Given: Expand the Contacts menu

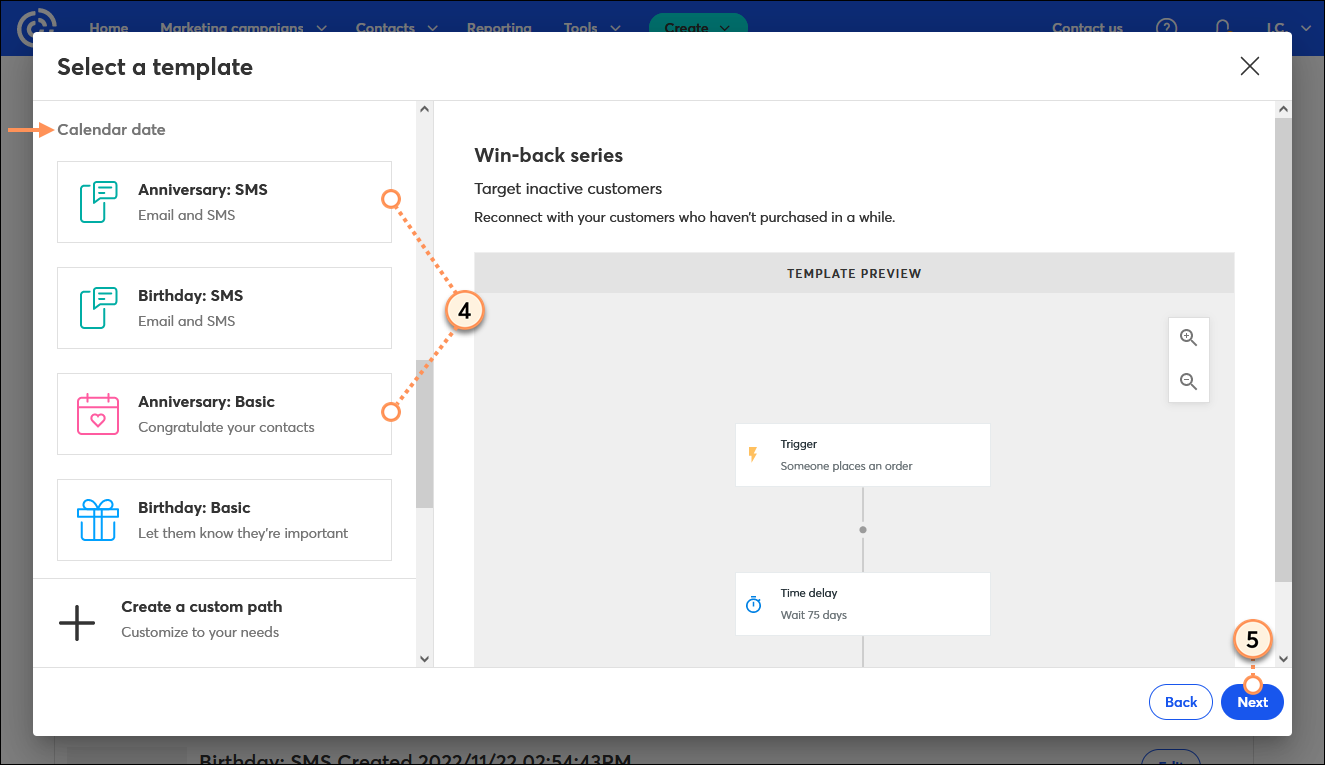Looking at the screenshot, I should [396, 28].
